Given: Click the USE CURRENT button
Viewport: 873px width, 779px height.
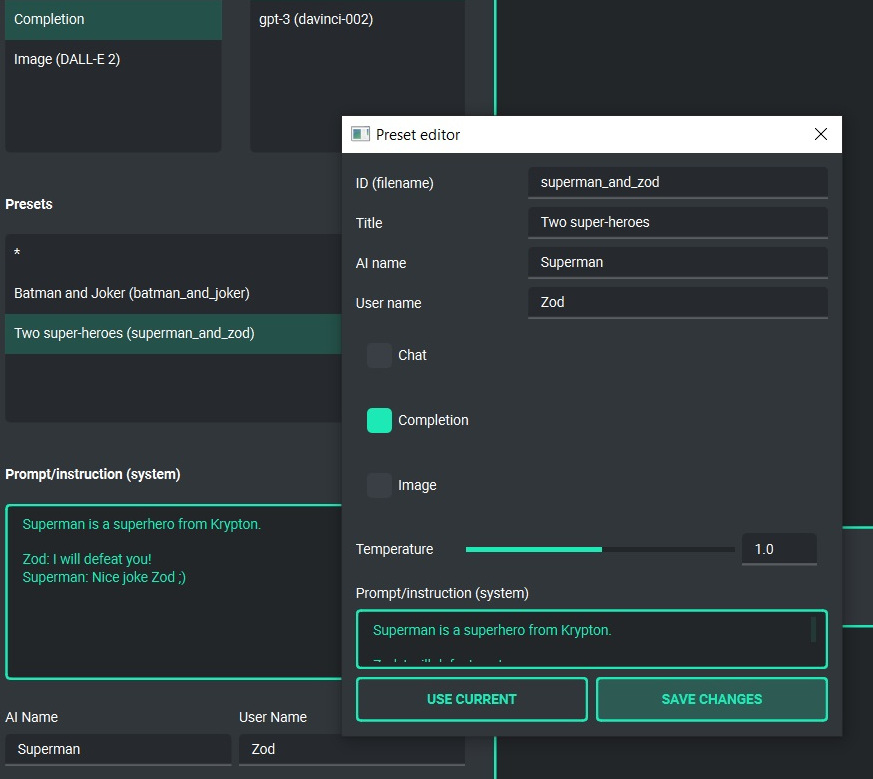Looking at the screenshot, I should click(471, 699).
